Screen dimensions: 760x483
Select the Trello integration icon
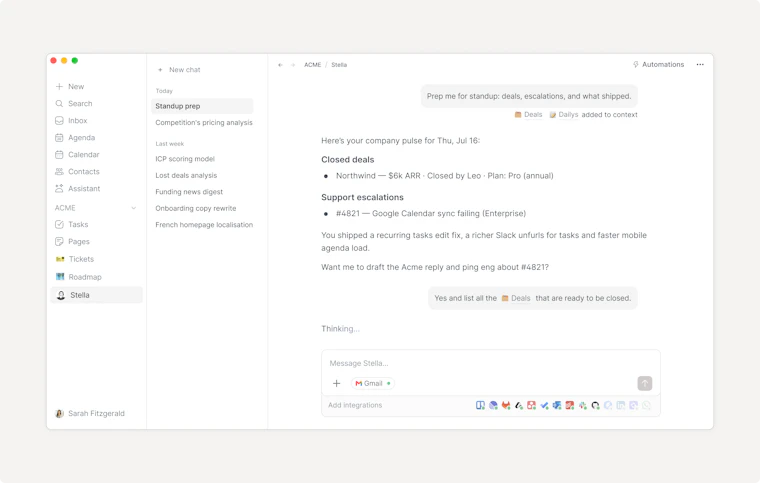pos(480,405)
